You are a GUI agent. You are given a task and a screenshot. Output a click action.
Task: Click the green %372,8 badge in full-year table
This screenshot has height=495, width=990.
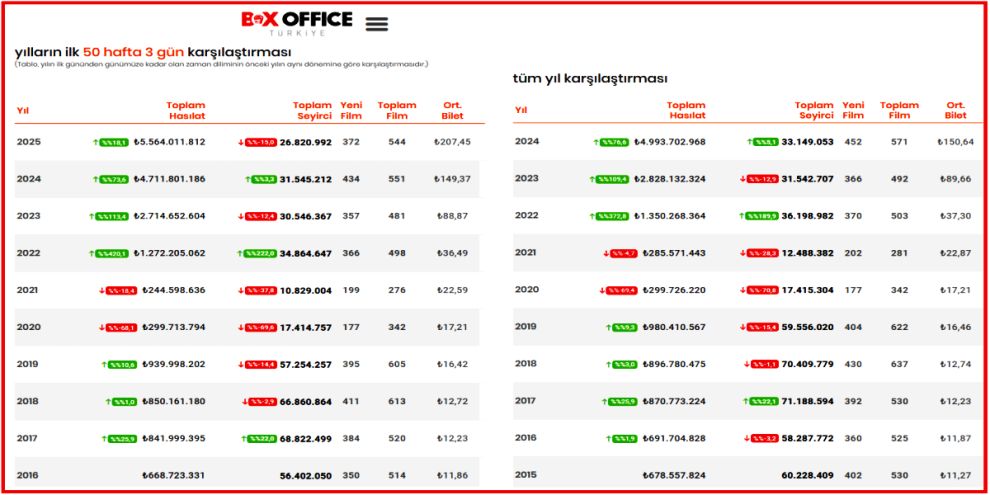tap(610, 216)
